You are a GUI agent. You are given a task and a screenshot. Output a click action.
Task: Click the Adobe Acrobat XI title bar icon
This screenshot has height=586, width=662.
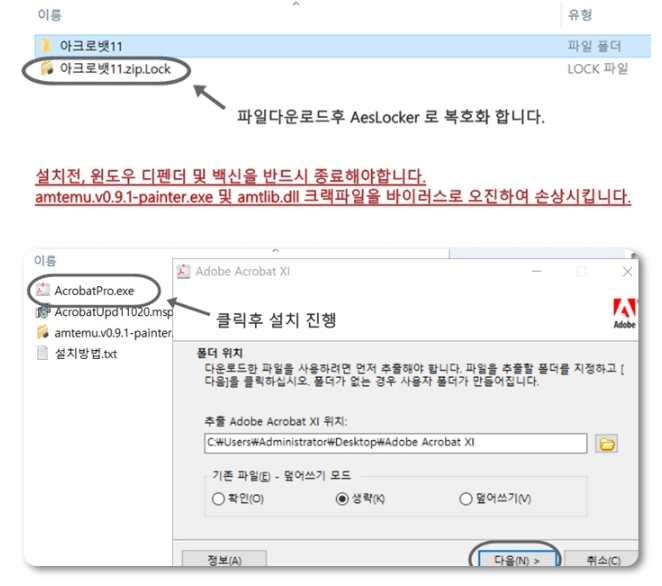point(183,271)
